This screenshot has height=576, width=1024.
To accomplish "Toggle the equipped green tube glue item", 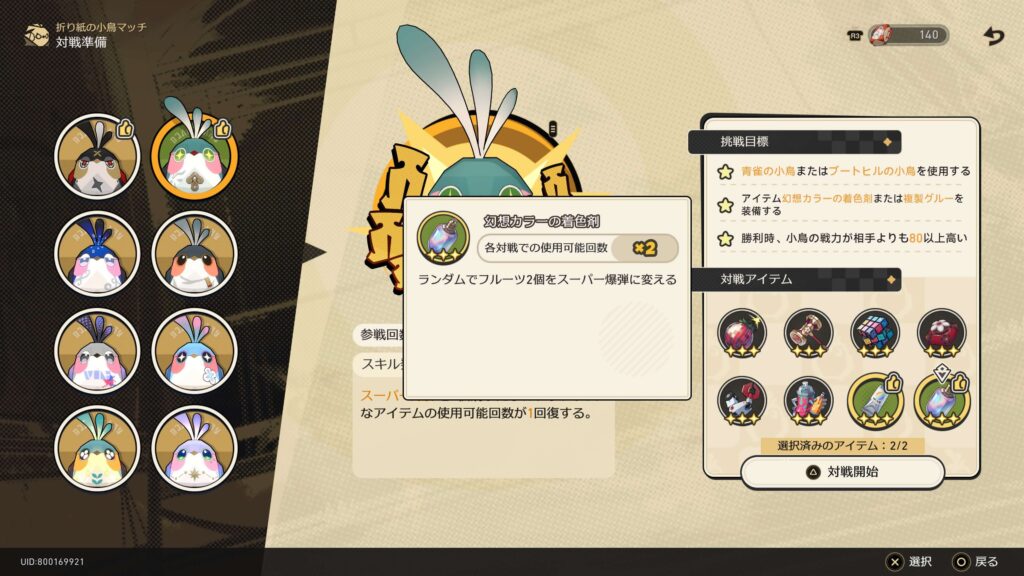I will pos(875,401).
